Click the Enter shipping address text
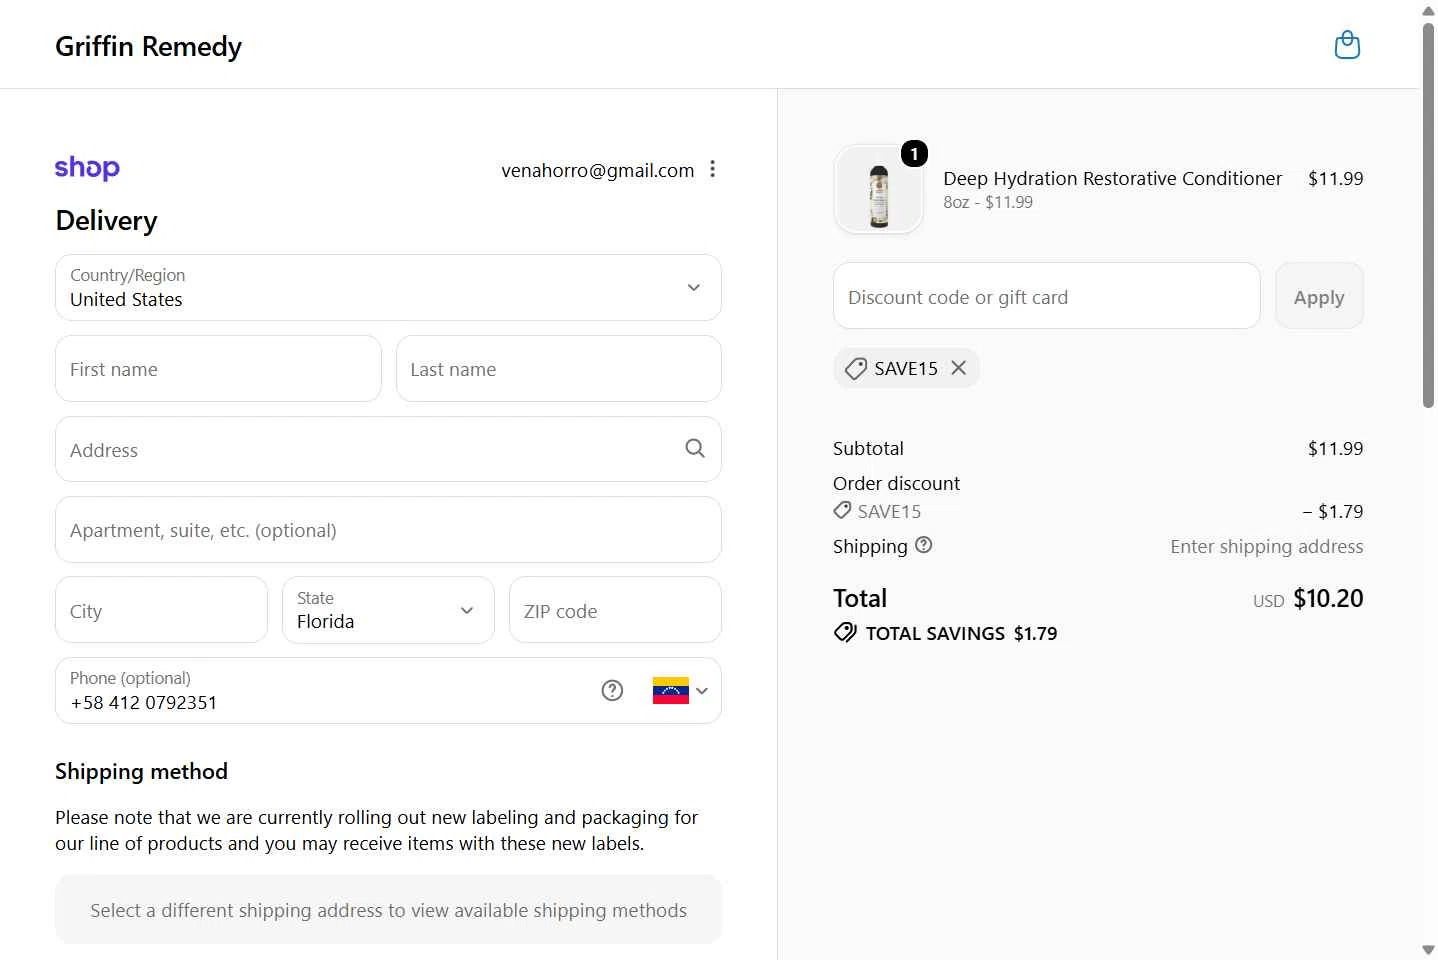 [1267, 546]
